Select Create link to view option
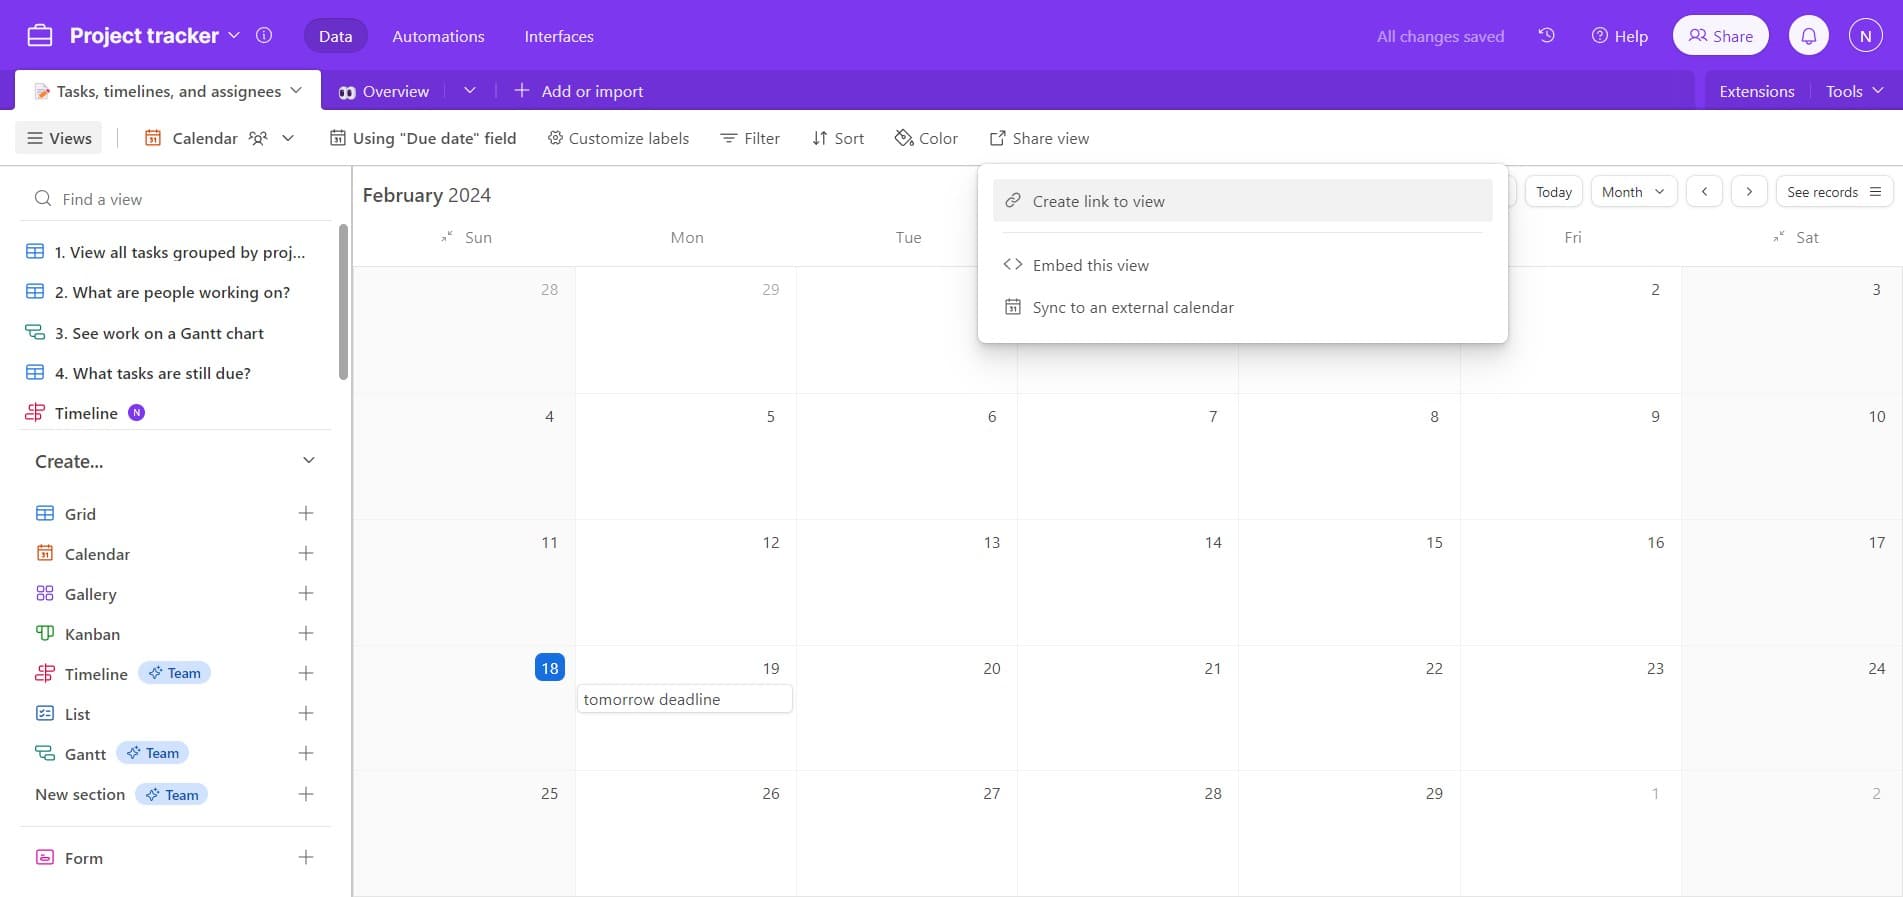Image resolution: width=1903 pixels, height=897 pixels. 1242,201
